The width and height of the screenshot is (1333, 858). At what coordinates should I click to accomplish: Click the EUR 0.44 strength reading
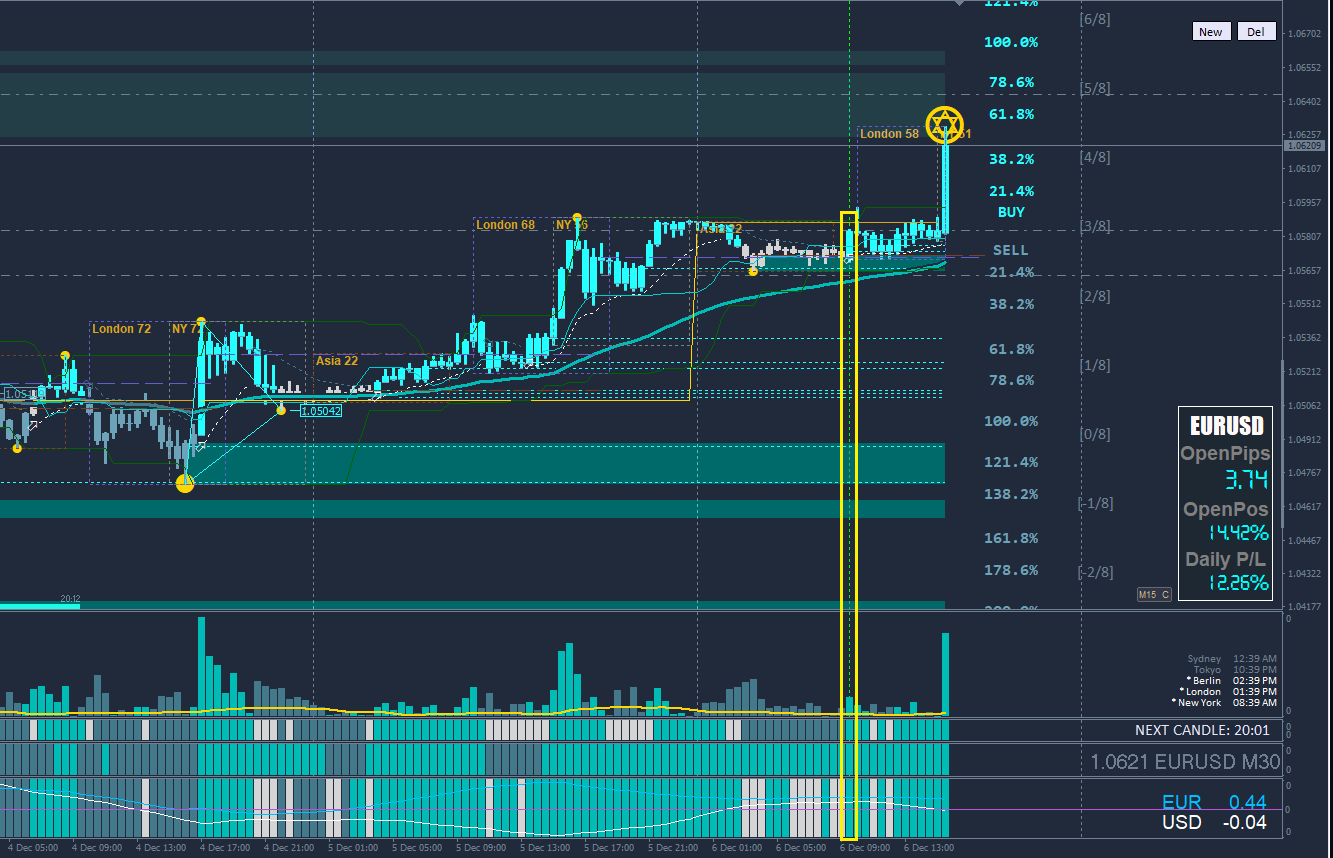pos(1214,802)
